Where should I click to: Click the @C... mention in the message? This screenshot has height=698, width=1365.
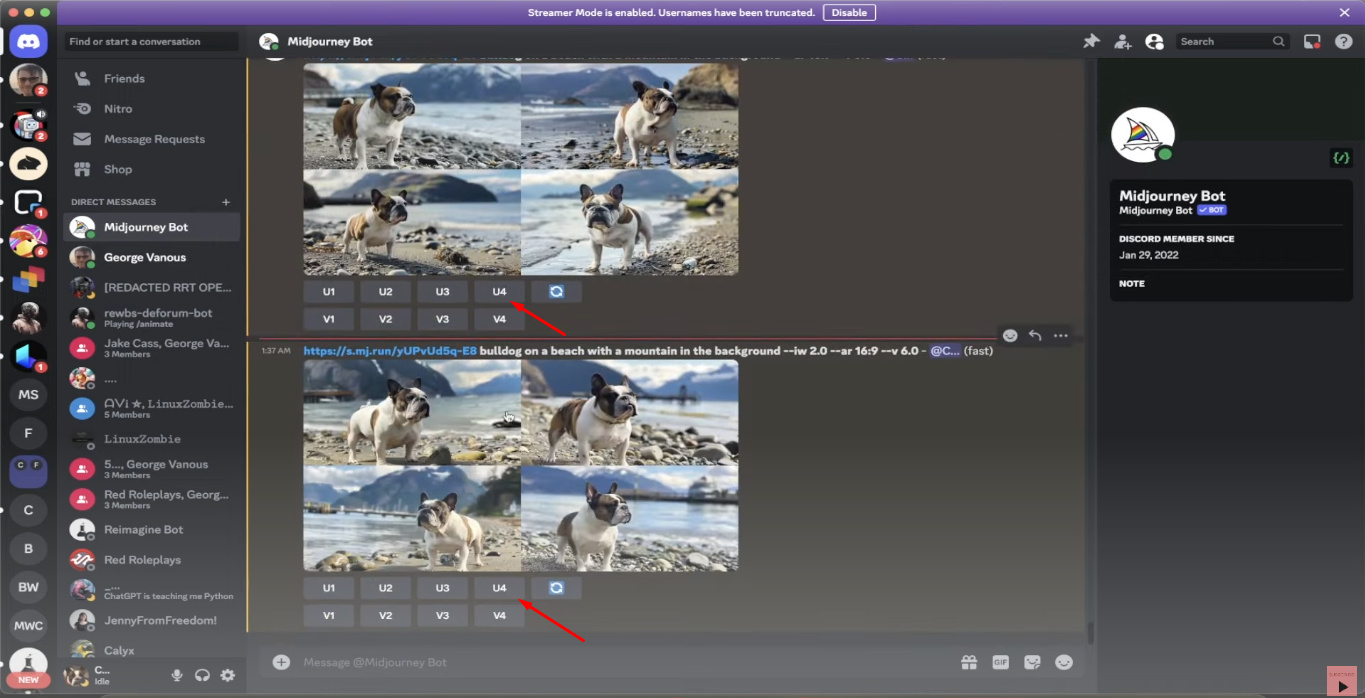pyautogui.click(x=945, y=351)
